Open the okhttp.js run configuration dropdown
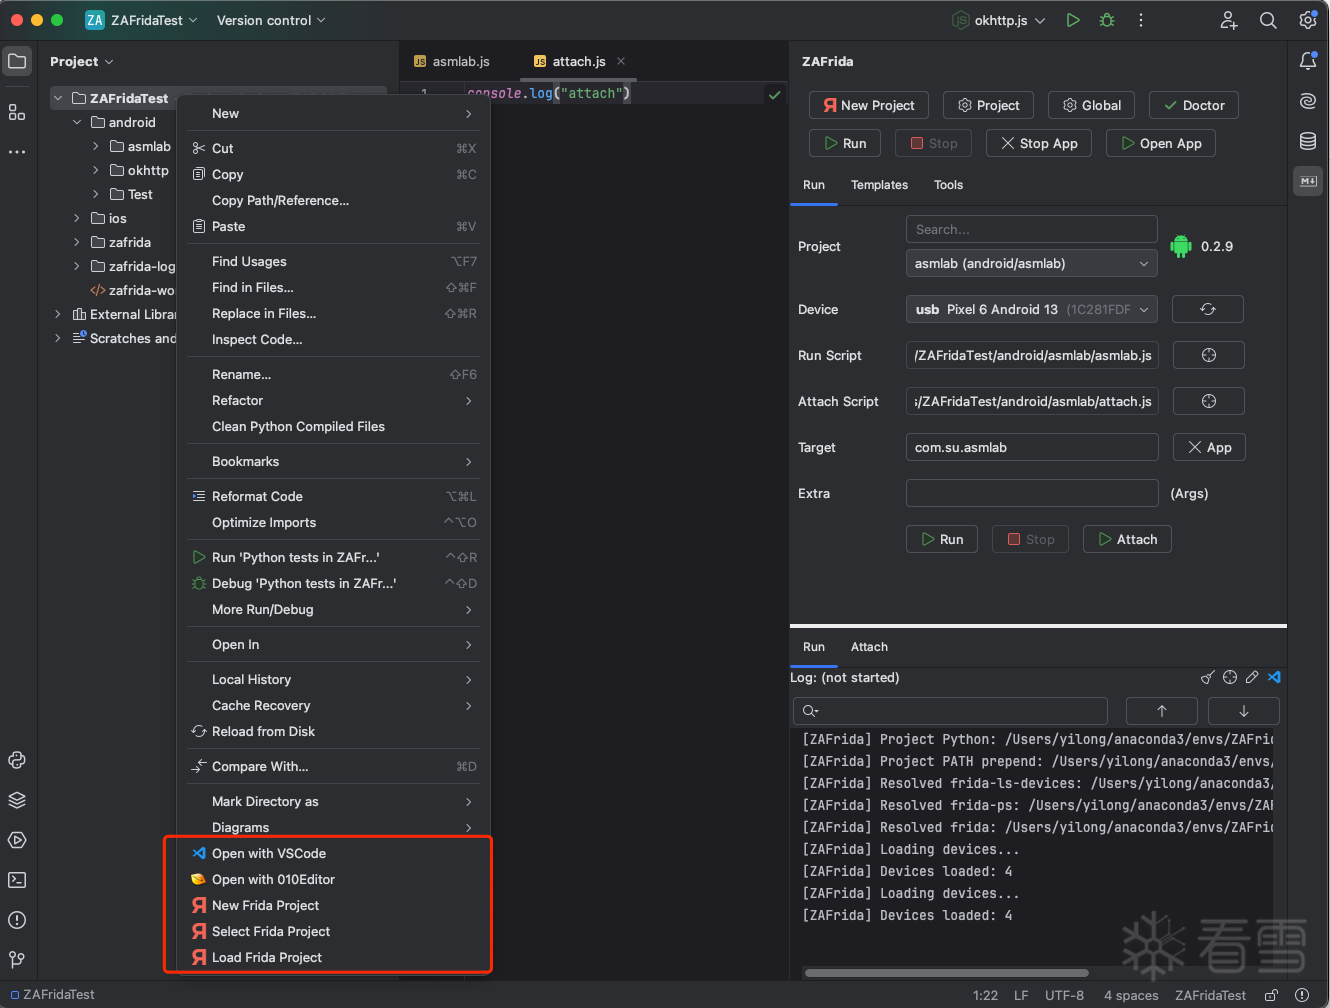The image size is (1330, 1008). pos(998,20)
